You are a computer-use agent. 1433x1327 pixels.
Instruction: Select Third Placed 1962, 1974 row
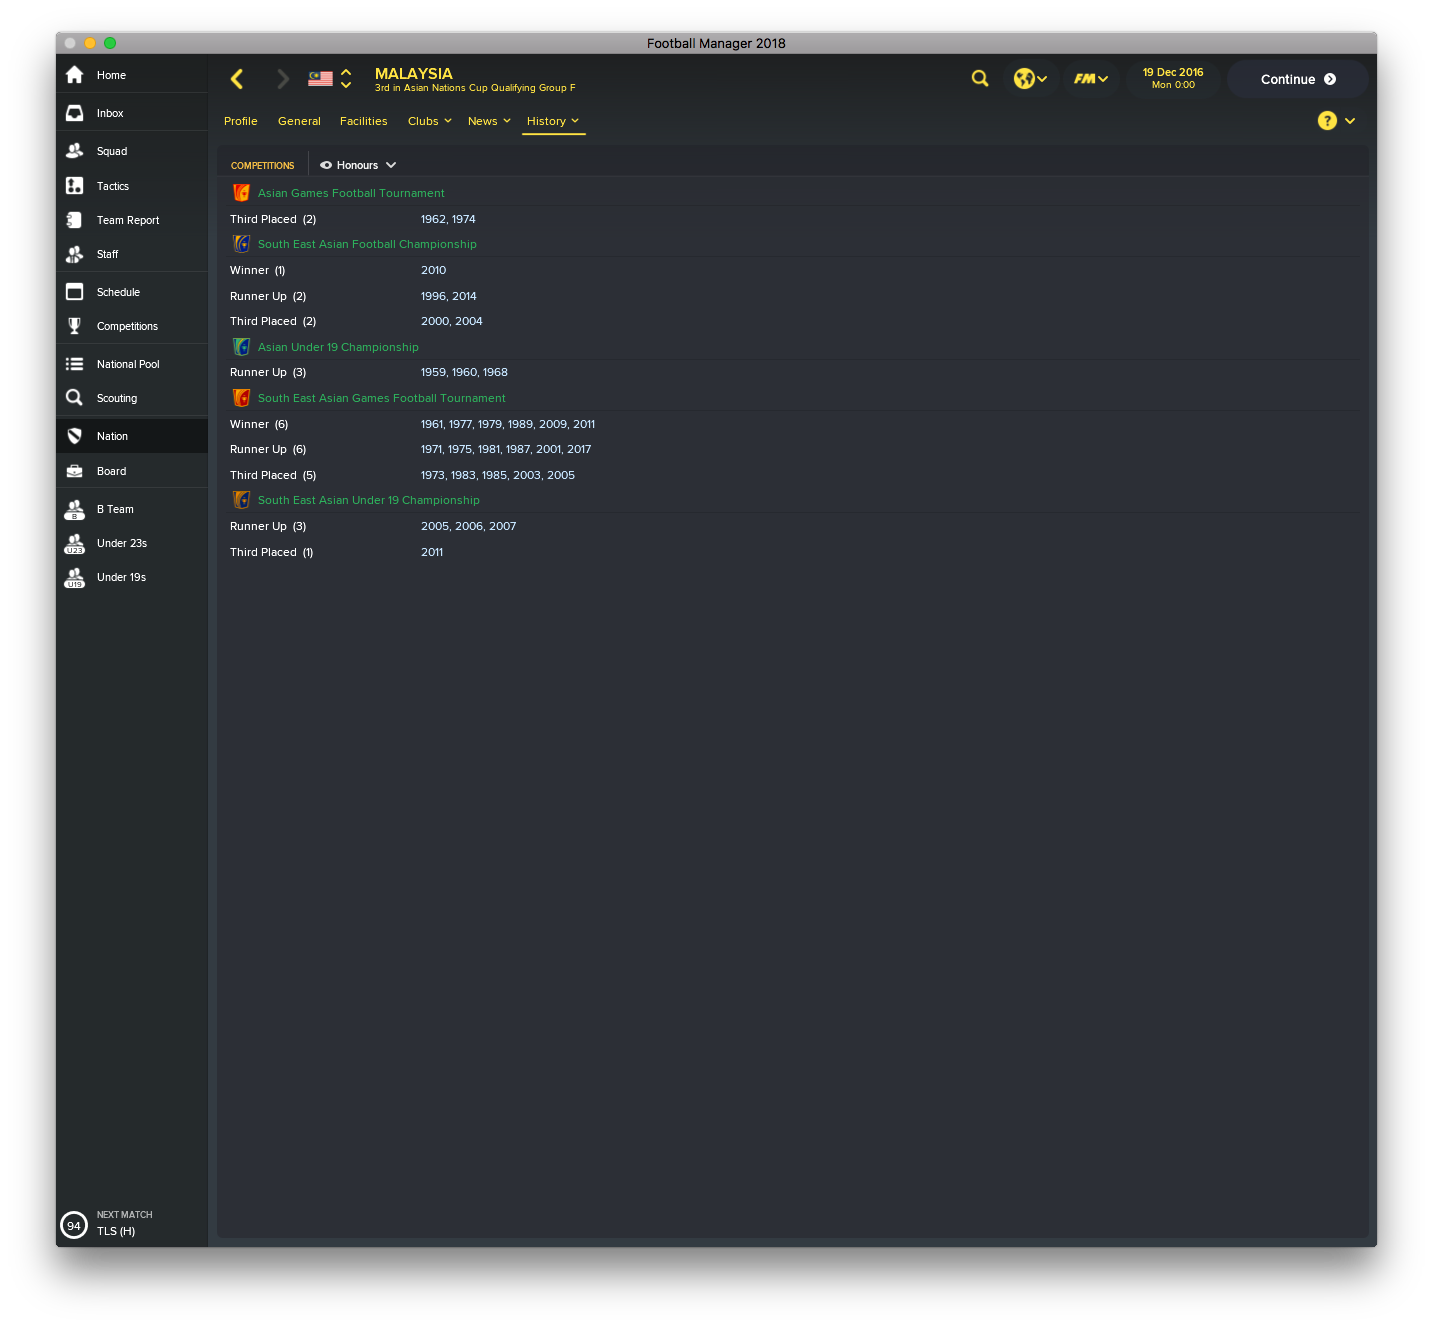792,219
